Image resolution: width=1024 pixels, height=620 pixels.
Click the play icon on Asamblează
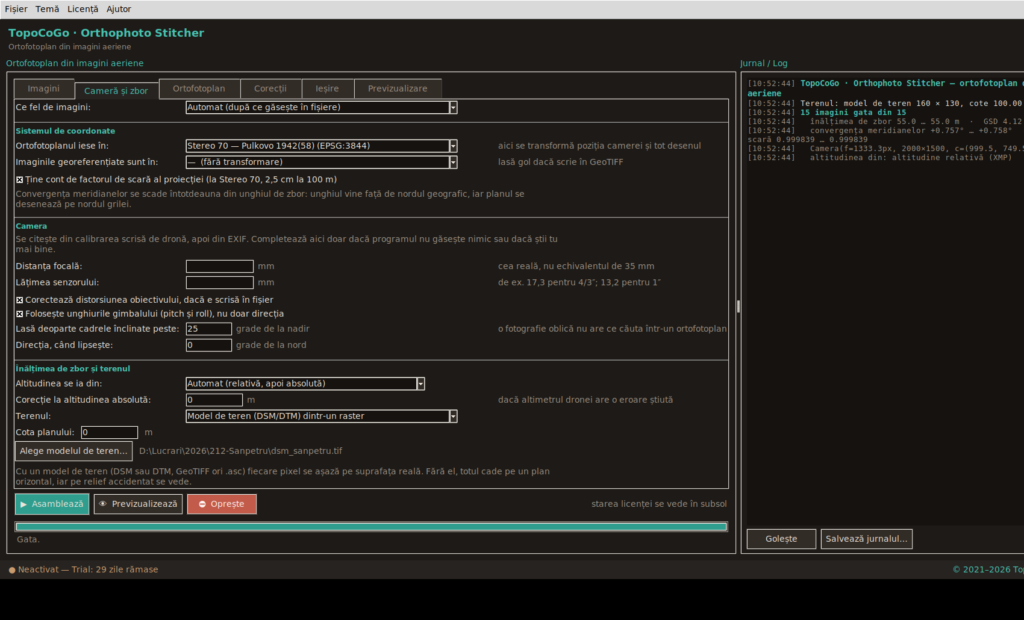(24, 504)
